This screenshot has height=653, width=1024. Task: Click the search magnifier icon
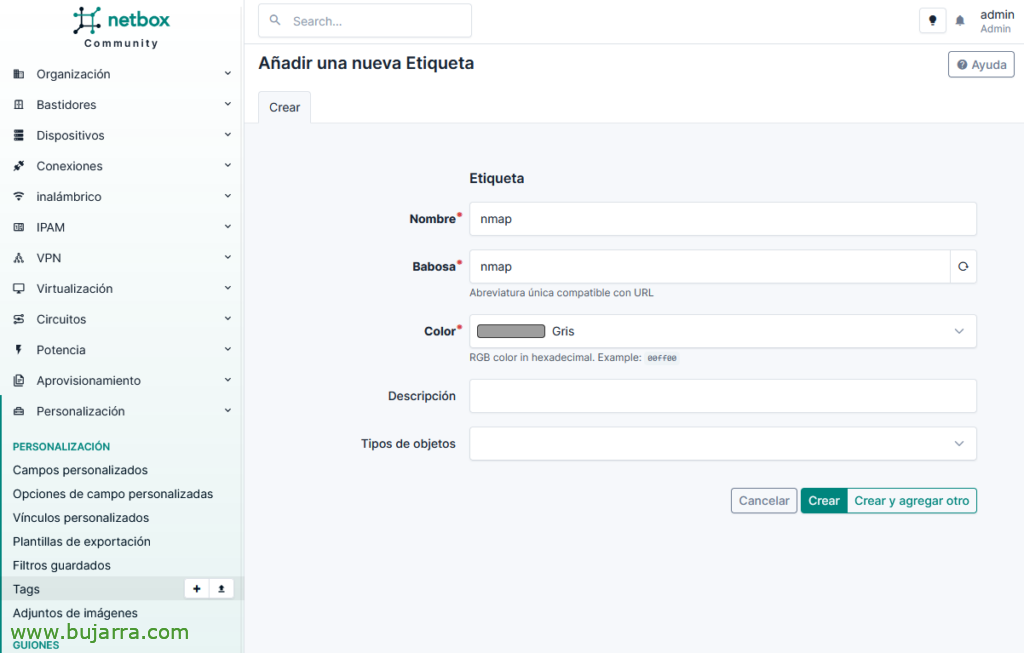pos(277,20)
